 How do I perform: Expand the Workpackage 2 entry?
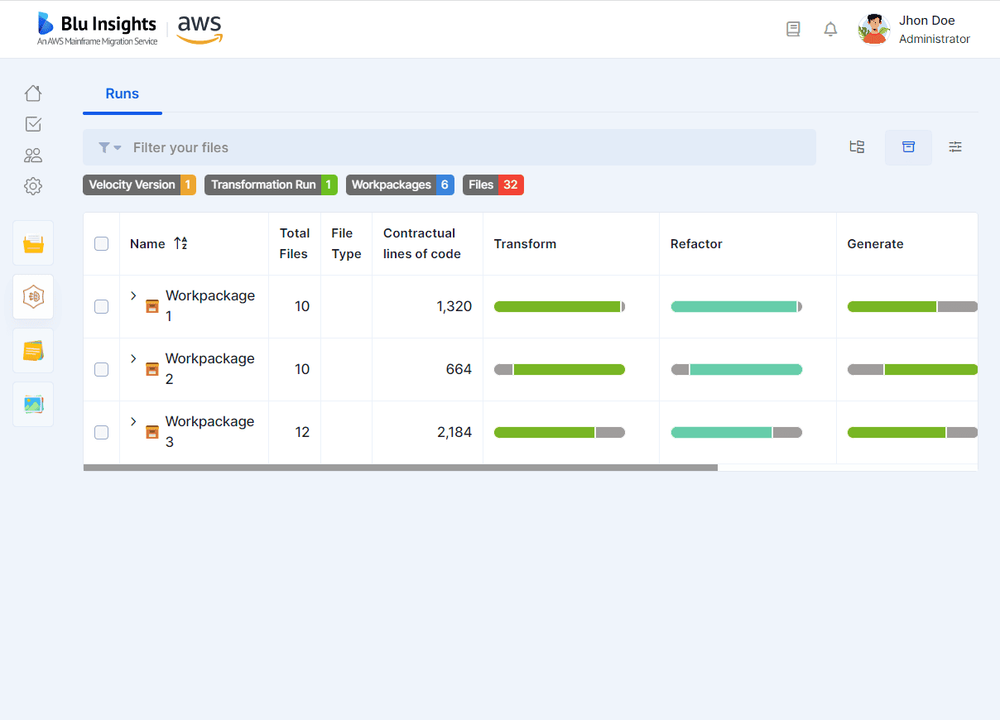point(131,359)
